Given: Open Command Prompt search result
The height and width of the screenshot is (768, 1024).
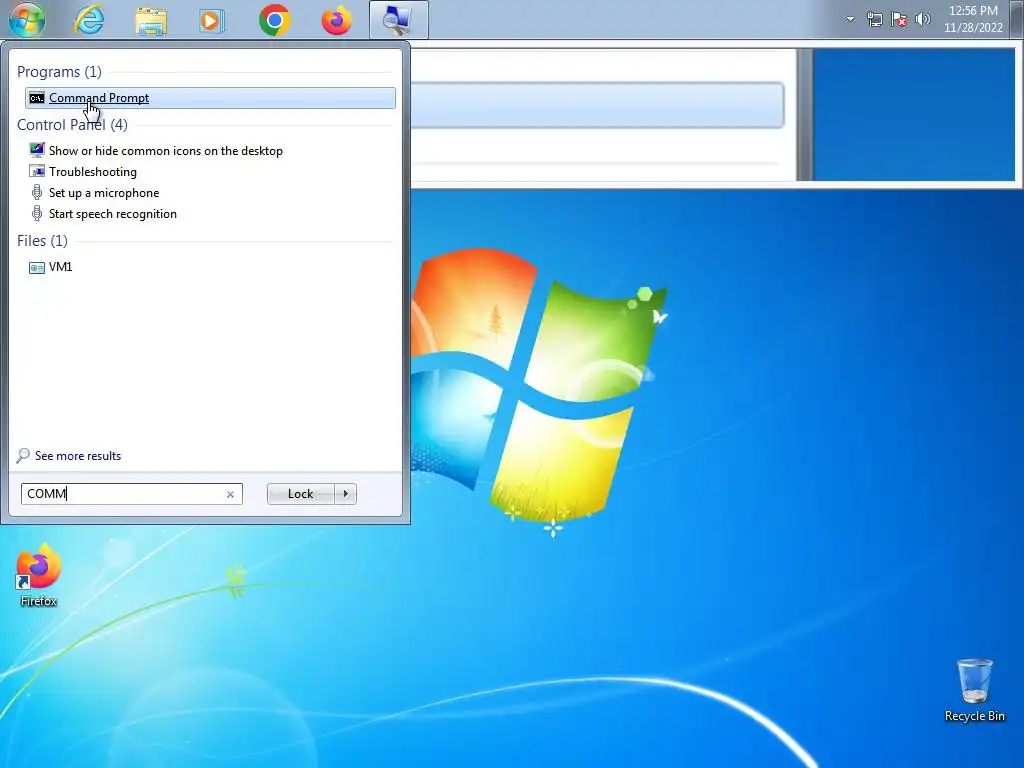Looking at the screenshot, I should point(210,98).
